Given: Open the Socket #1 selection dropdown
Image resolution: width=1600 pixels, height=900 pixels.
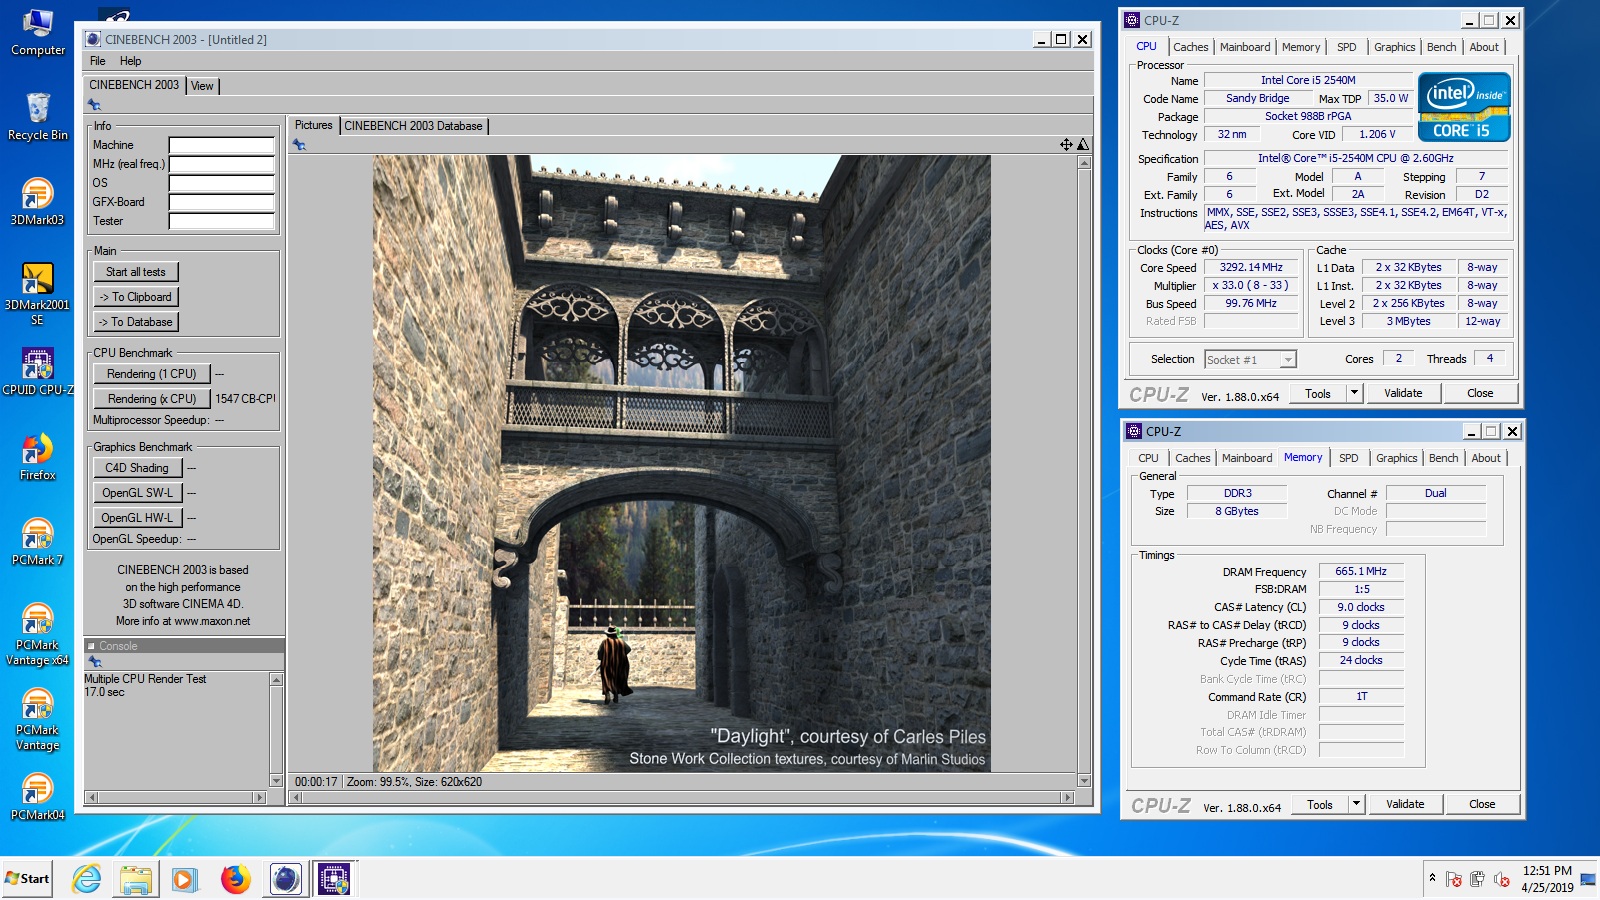Looking at the screenshot, I should (1289, 359).
